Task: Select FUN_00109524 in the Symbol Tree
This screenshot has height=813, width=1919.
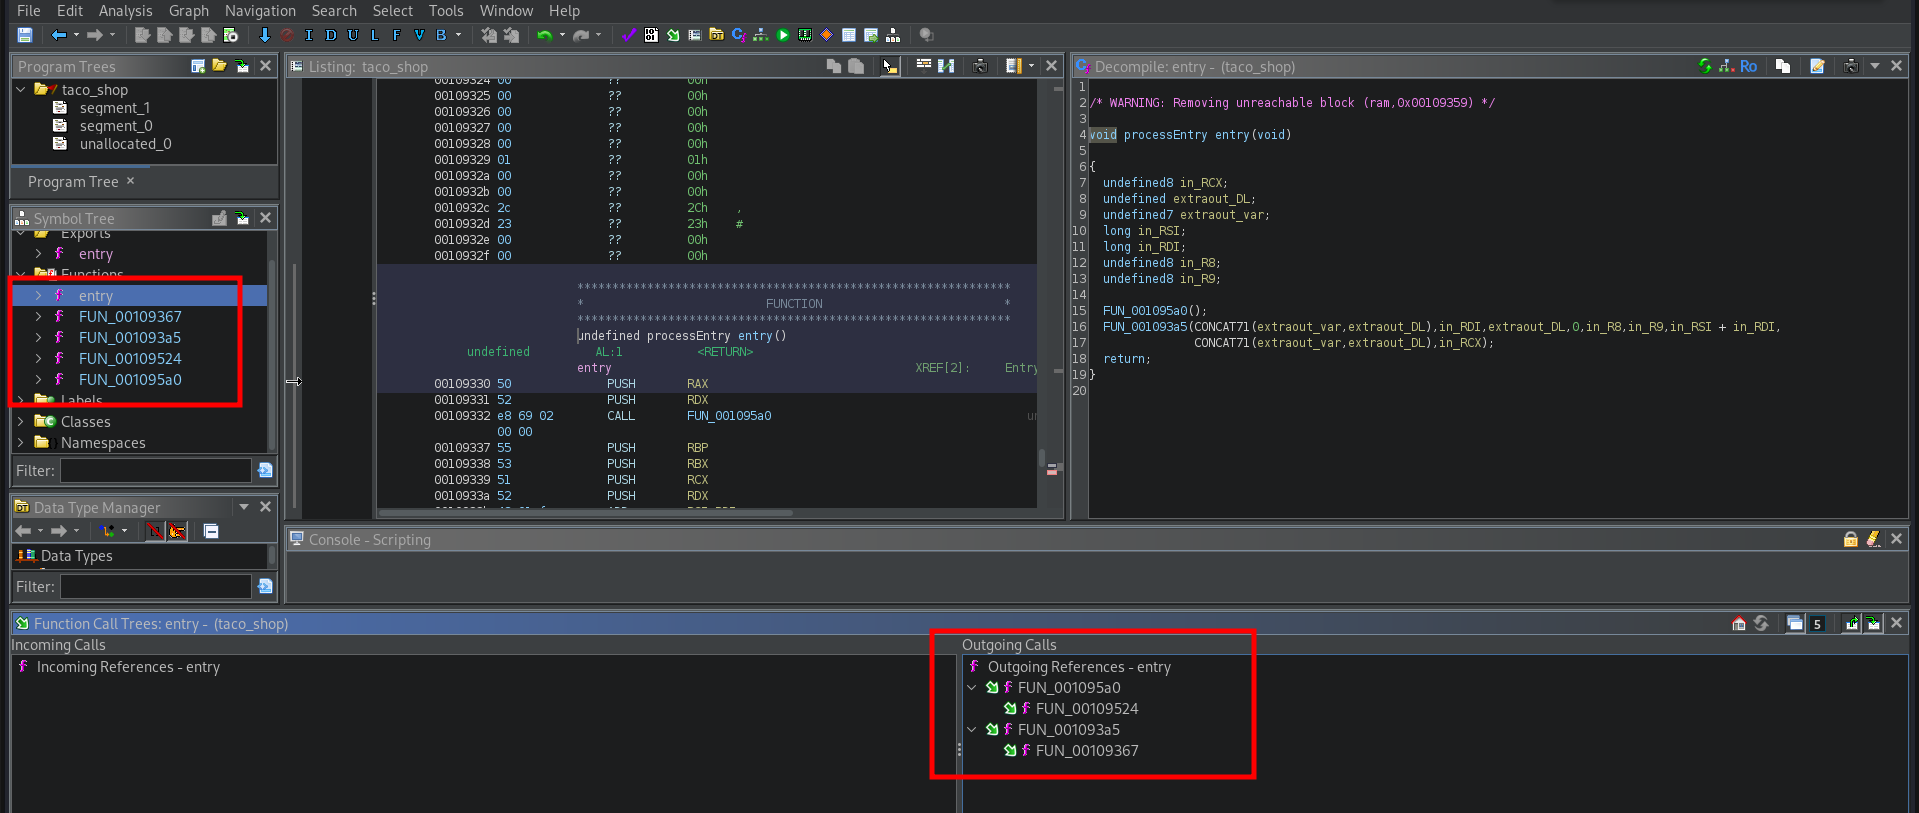Action: (130, 359)
